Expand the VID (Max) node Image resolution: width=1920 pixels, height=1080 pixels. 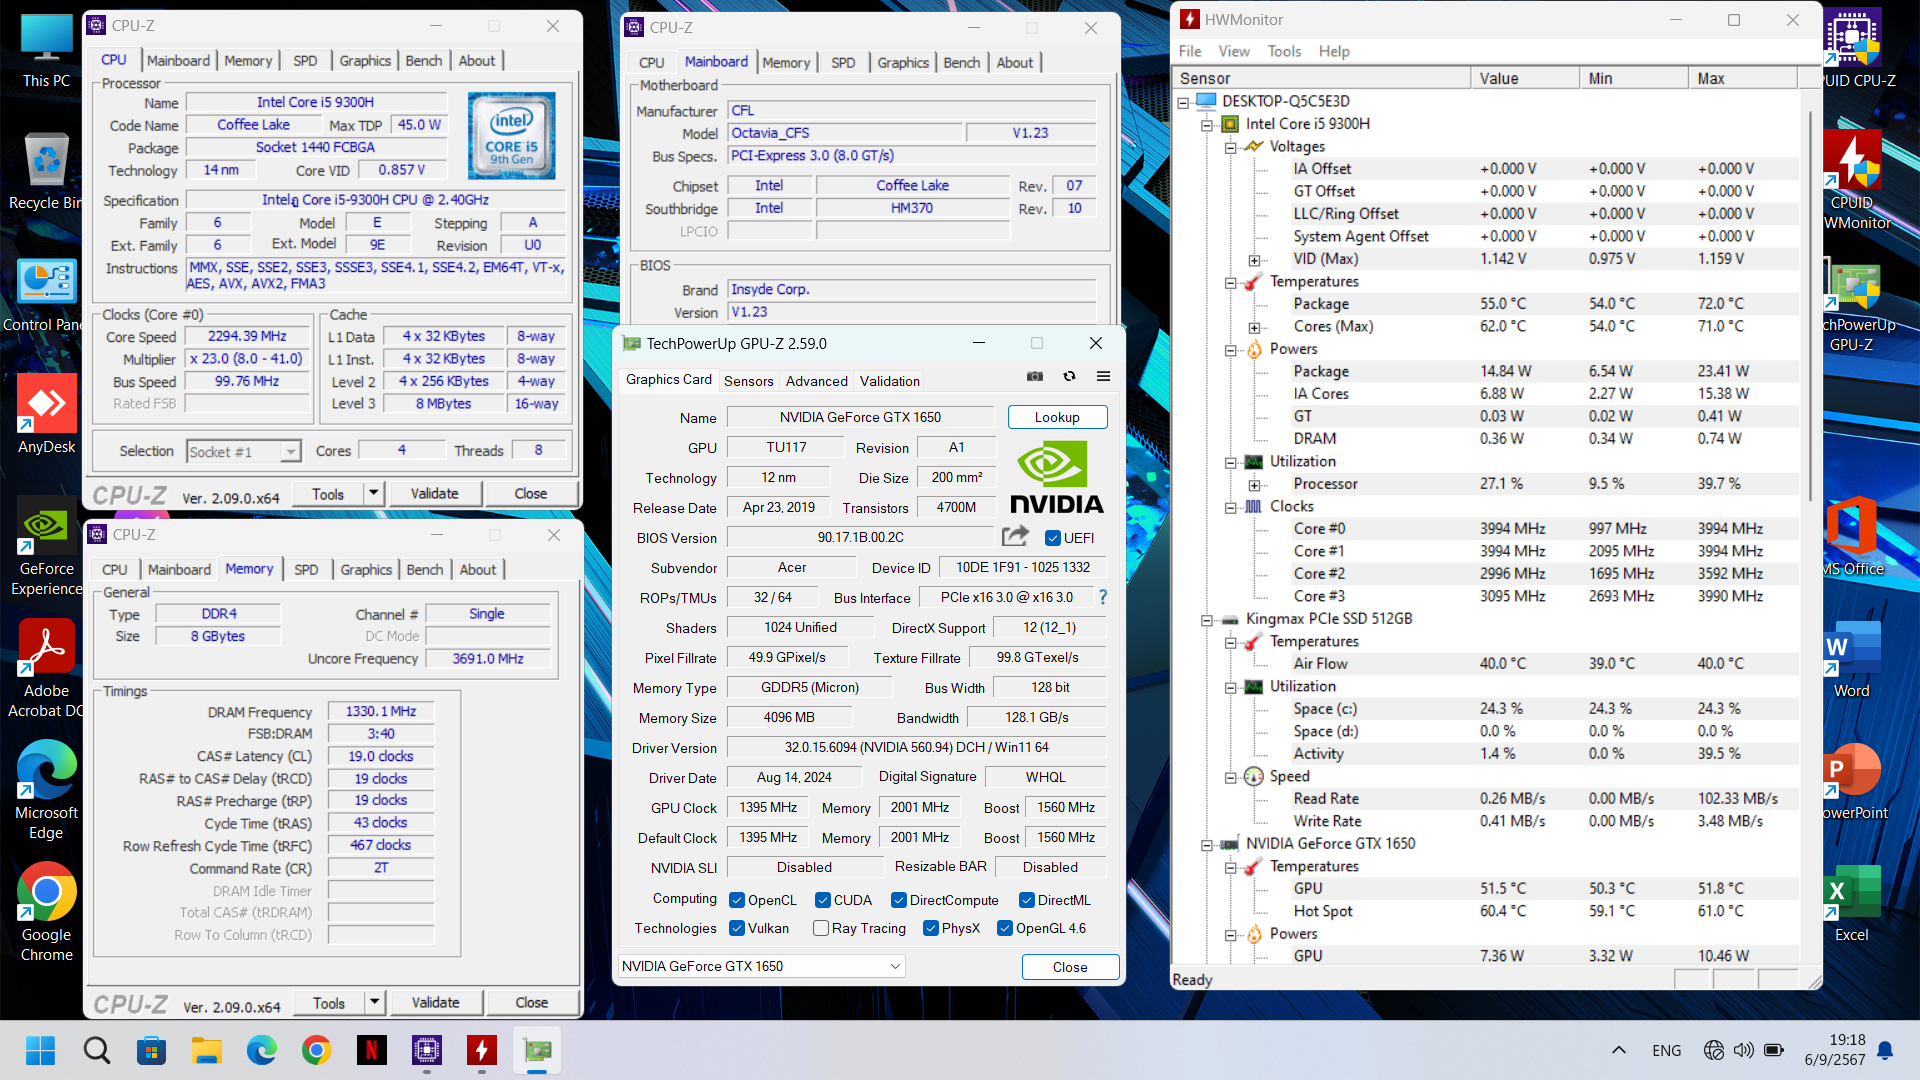click(x=1255, y=260)
